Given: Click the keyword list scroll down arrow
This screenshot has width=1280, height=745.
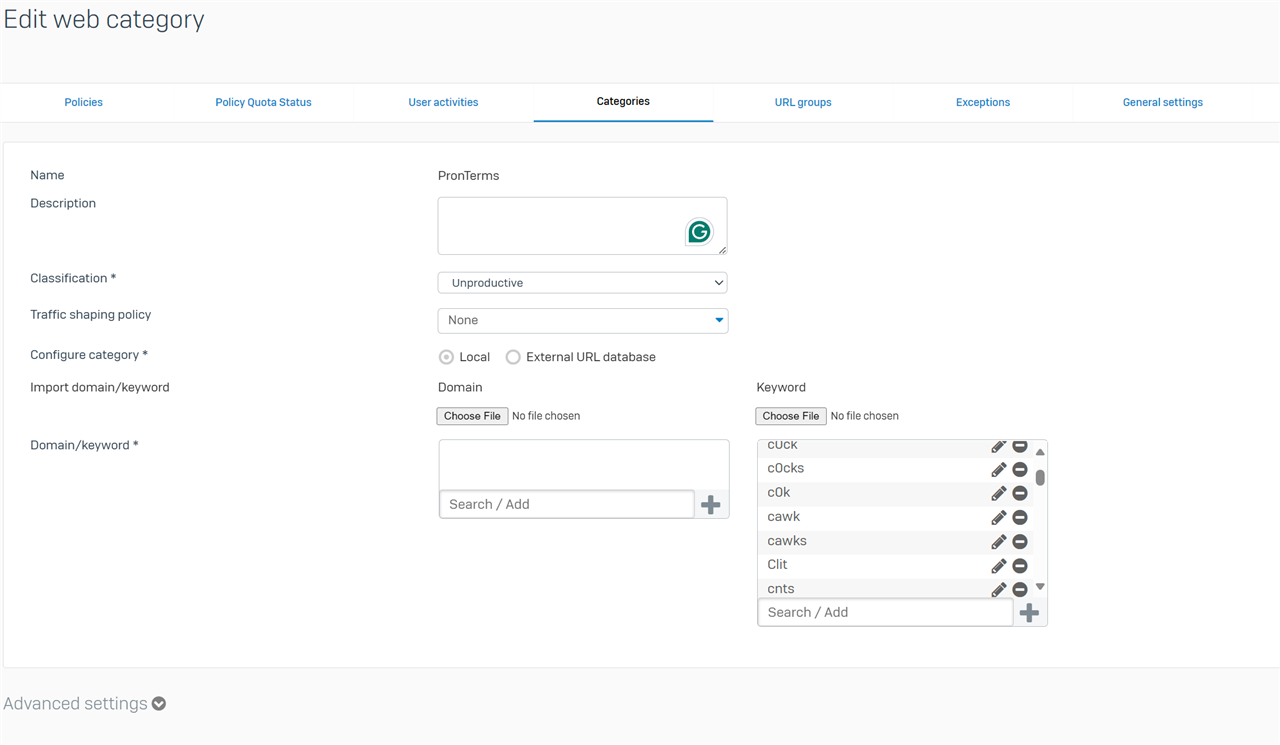Looking at the screenshot, I should 1040,587.
